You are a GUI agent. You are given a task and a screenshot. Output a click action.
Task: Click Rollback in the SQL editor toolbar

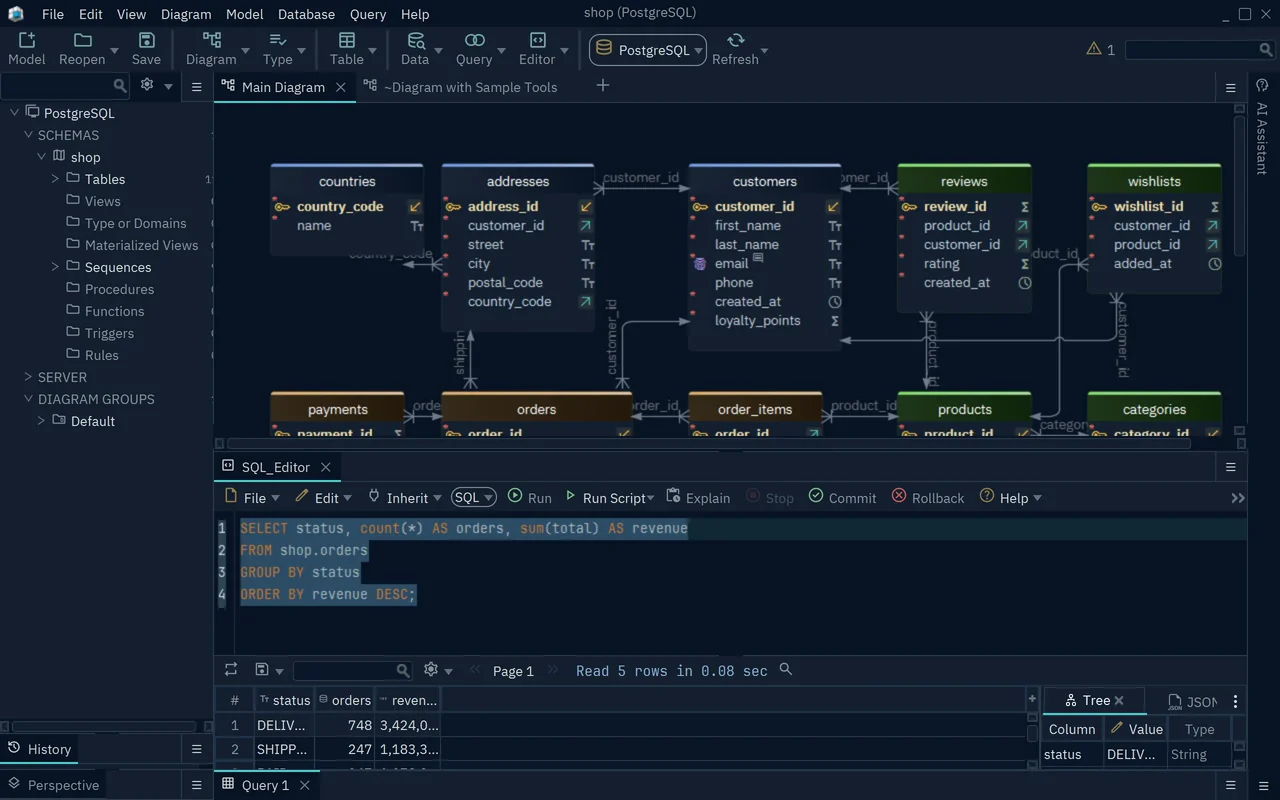coord(928,497)
